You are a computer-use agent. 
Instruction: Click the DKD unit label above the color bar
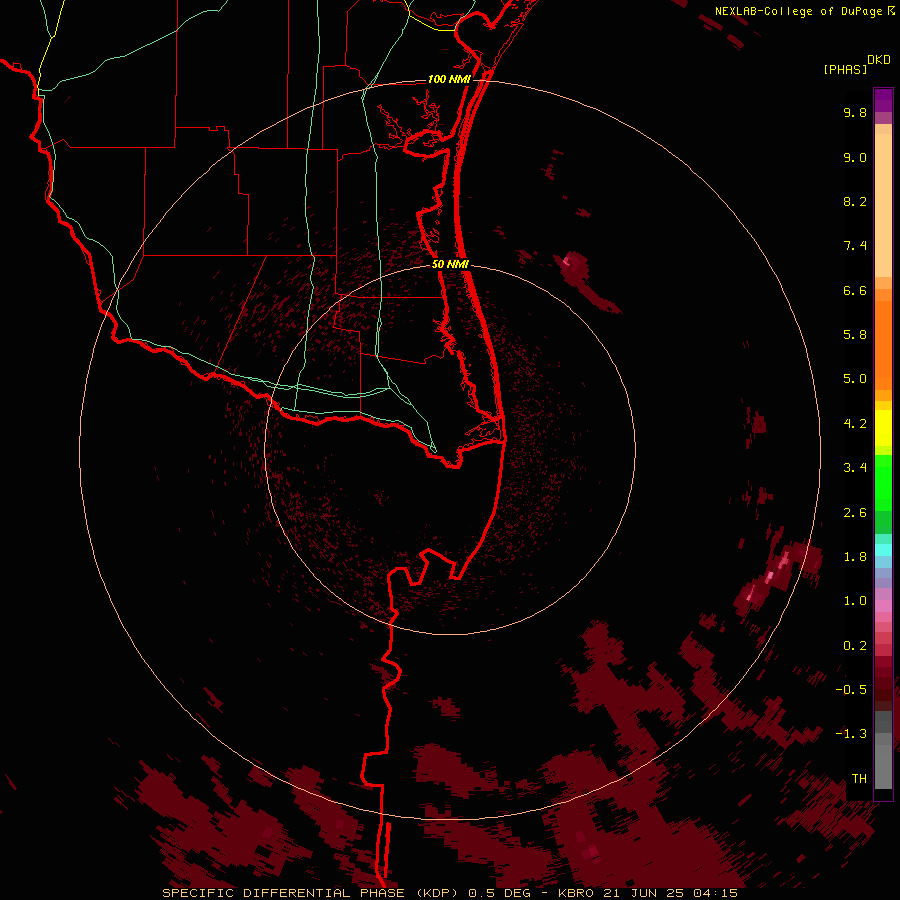(x=879, y=60)
